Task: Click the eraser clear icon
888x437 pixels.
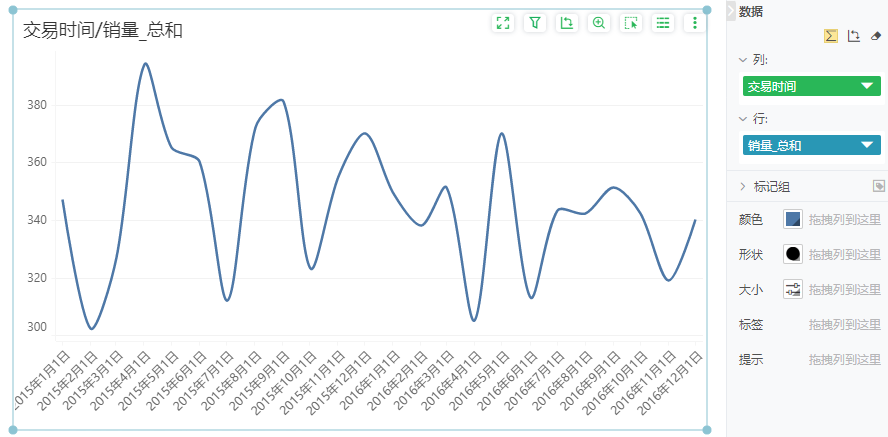Action: click(875, 36)
